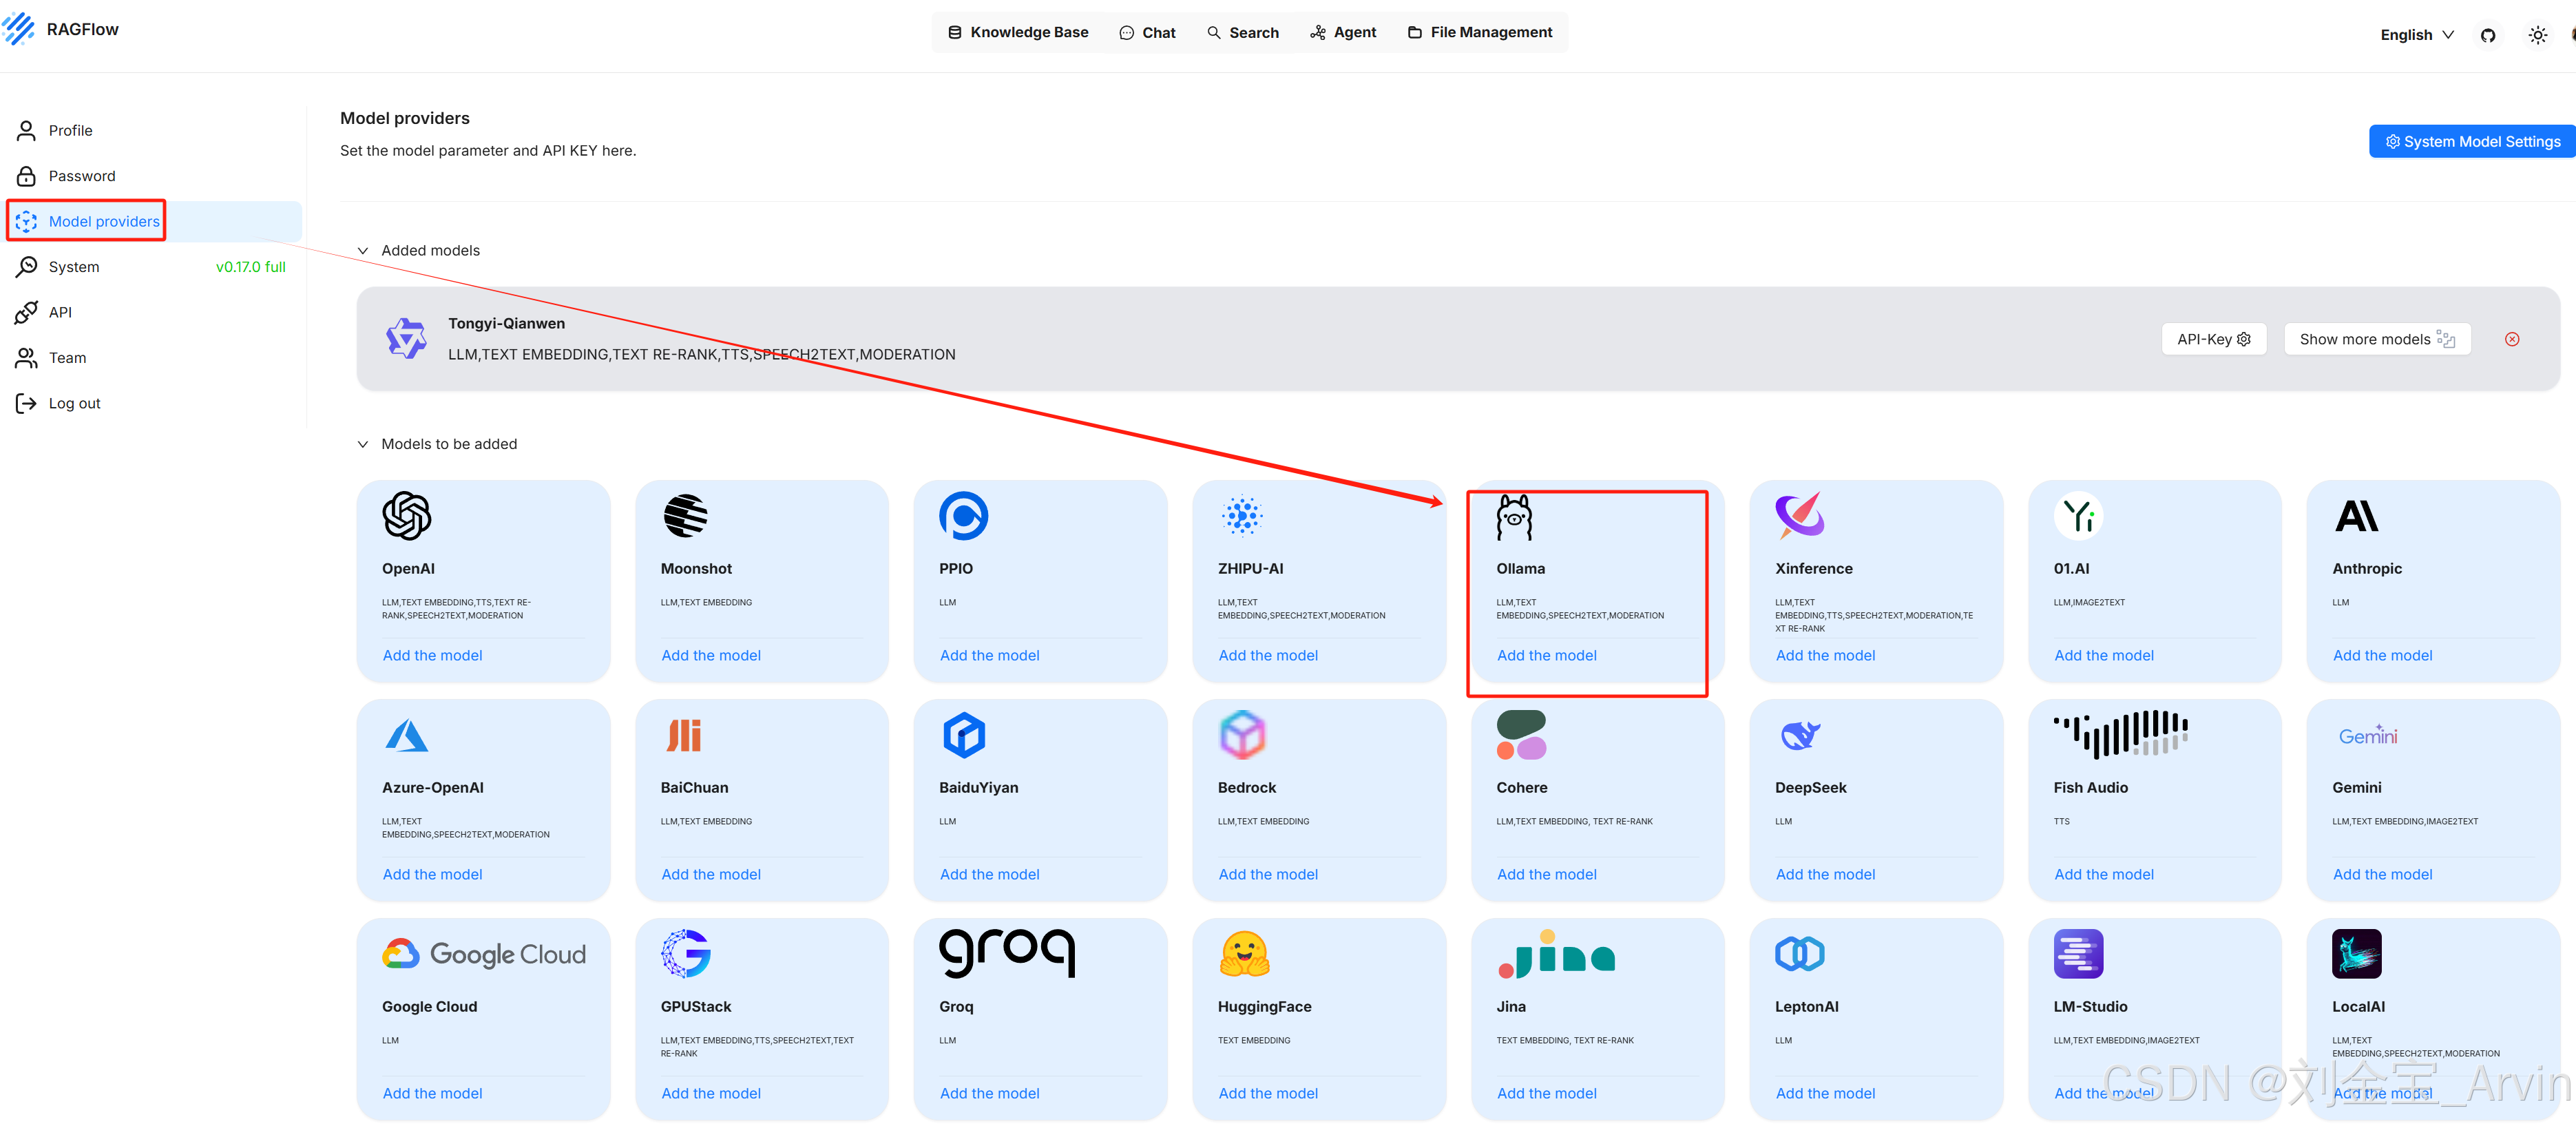Click the OpenAI logo icon
The image size is (2576, 1126).
407,516
